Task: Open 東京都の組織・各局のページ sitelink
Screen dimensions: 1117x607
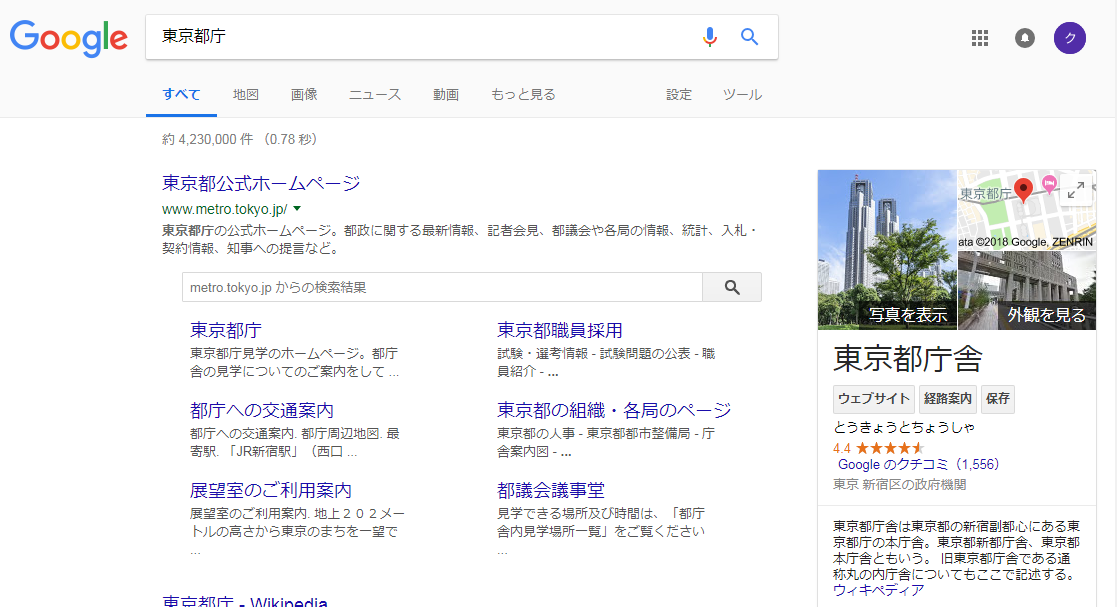Action: (x=614, y=410)
